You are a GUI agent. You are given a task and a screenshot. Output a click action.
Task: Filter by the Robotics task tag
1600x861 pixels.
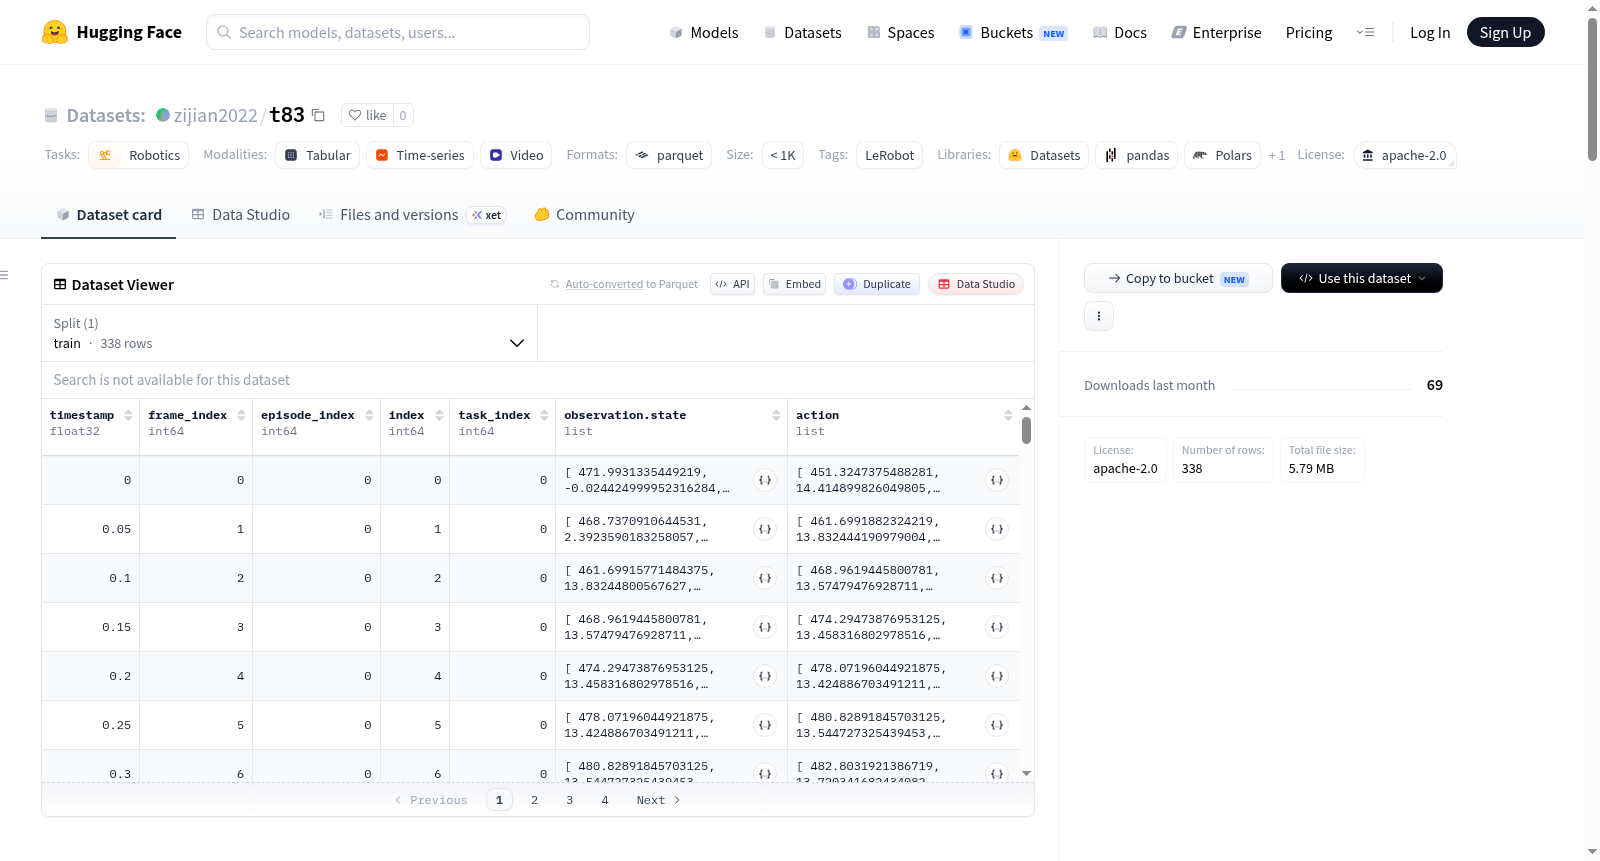coord(139,155)
